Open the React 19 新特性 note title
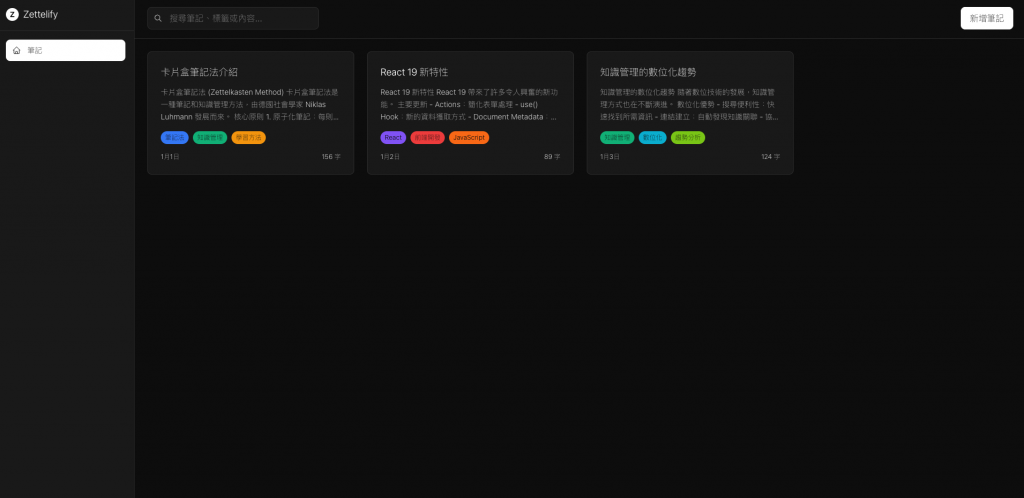 [414, 72]
